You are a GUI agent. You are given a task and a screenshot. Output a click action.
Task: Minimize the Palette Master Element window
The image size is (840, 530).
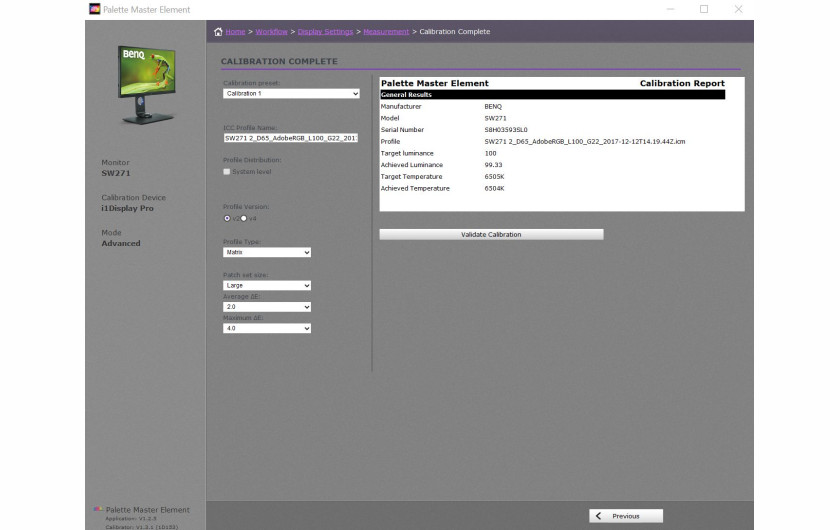pos(670,9)
